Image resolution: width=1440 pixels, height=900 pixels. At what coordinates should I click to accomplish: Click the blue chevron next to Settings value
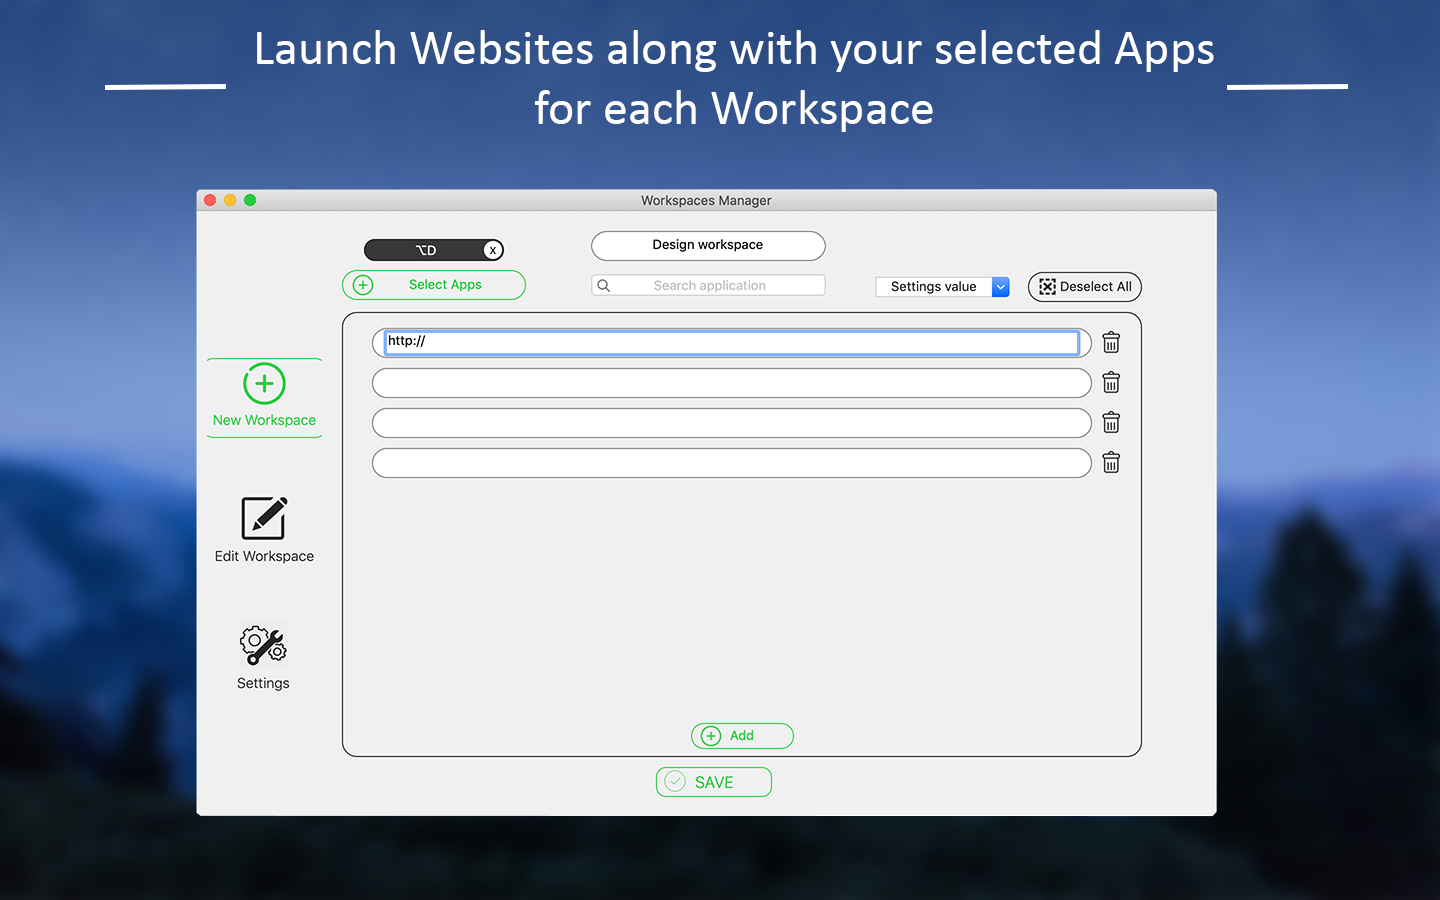(x=1000, y=287)
